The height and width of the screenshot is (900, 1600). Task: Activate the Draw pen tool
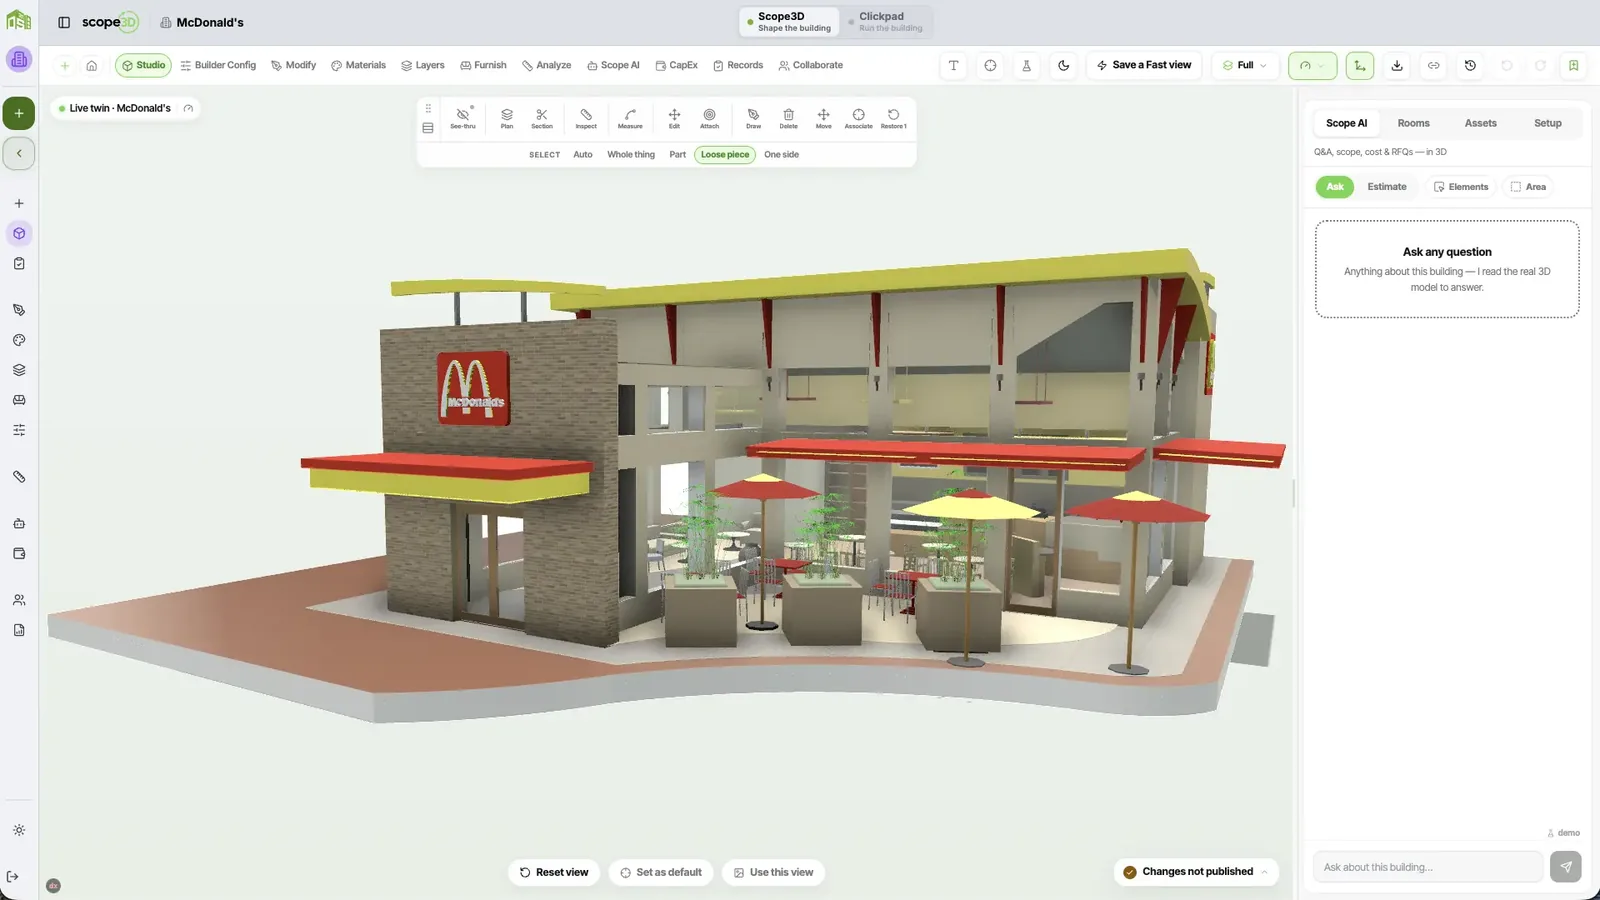[753, 118]
